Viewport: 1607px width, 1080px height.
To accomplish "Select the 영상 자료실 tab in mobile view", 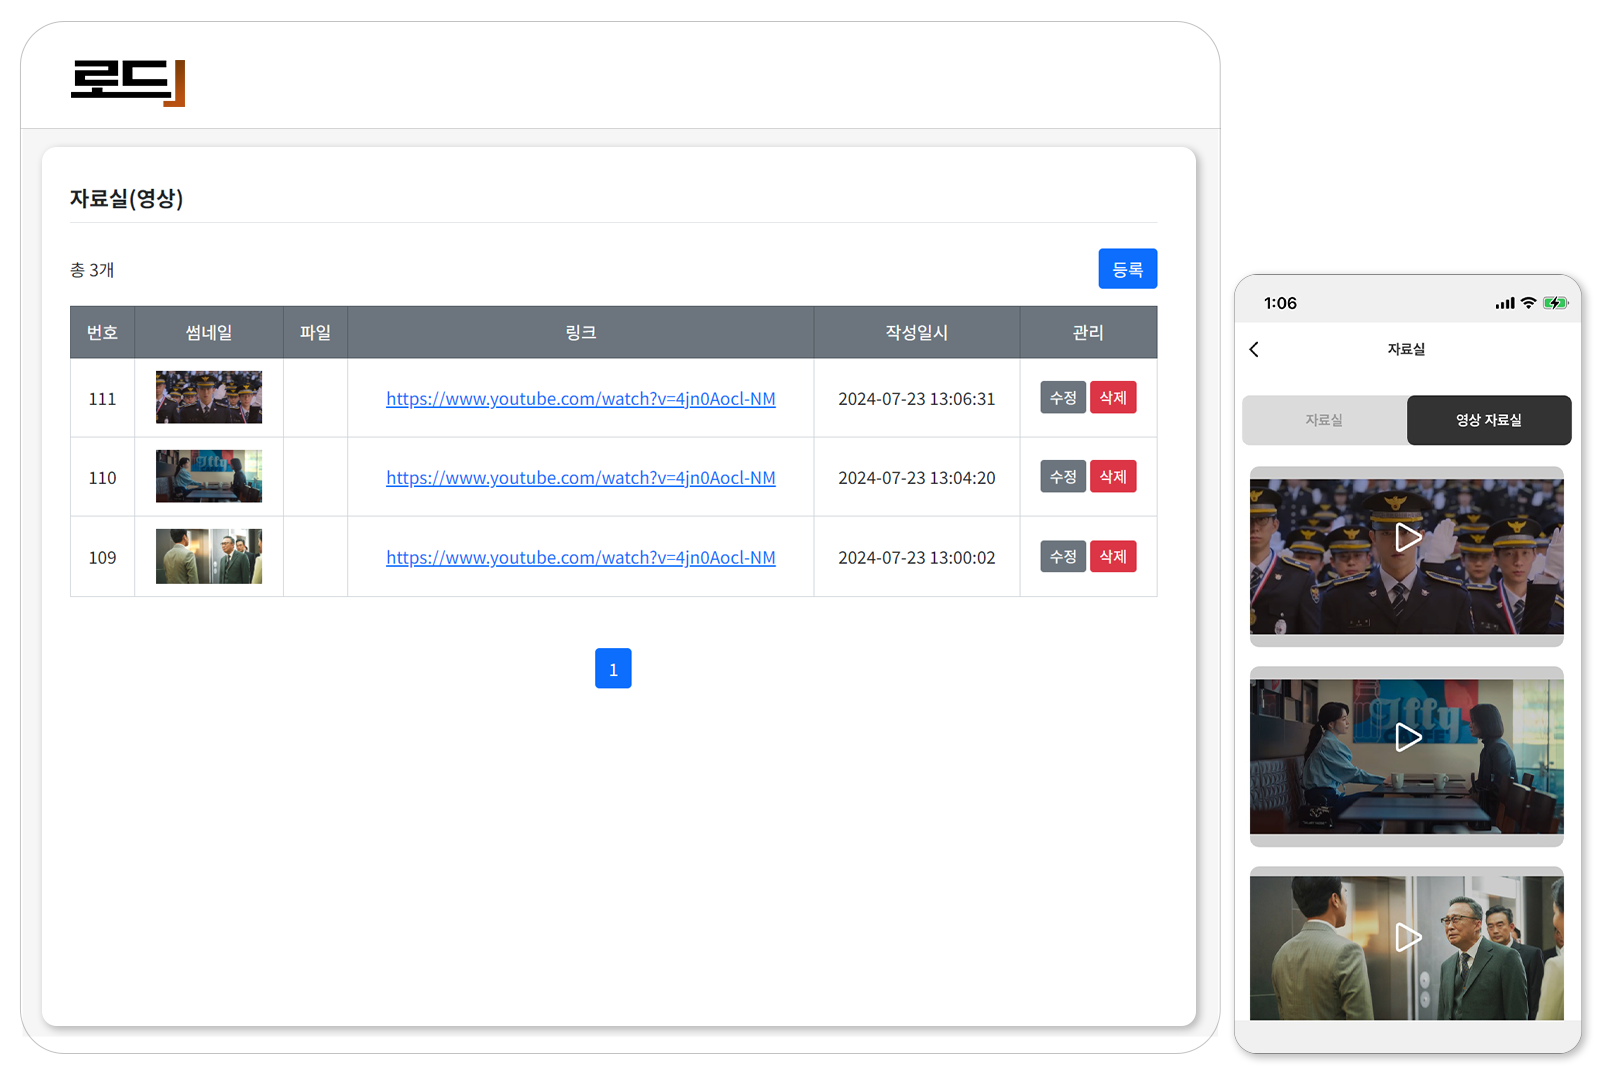I will (1489, 420).
